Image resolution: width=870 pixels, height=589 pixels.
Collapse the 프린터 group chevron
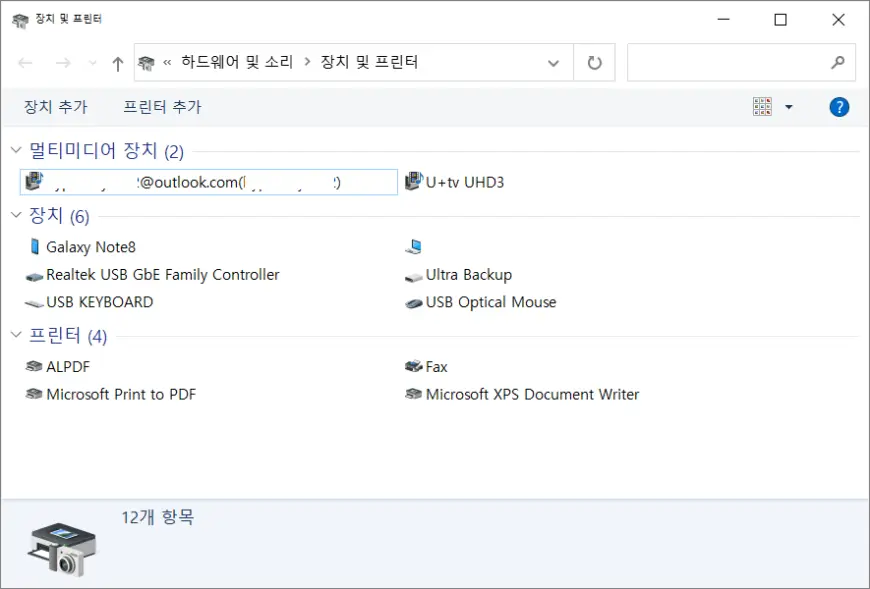pyautogui.click(x=15, y=335)
